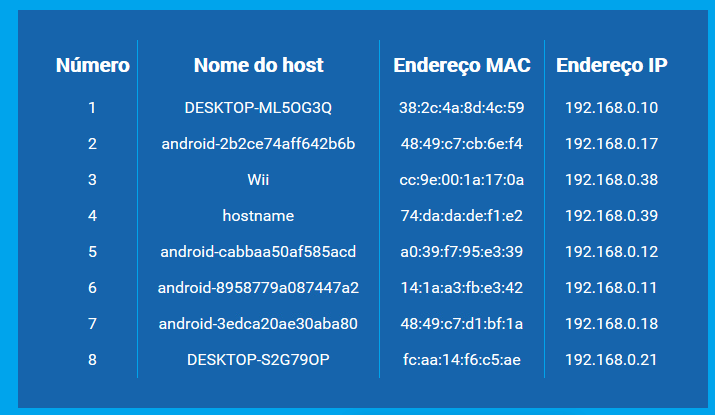Click the Endereço MAC column header
The height and width of the screenshot is (415, 715).
coord(462,66)
